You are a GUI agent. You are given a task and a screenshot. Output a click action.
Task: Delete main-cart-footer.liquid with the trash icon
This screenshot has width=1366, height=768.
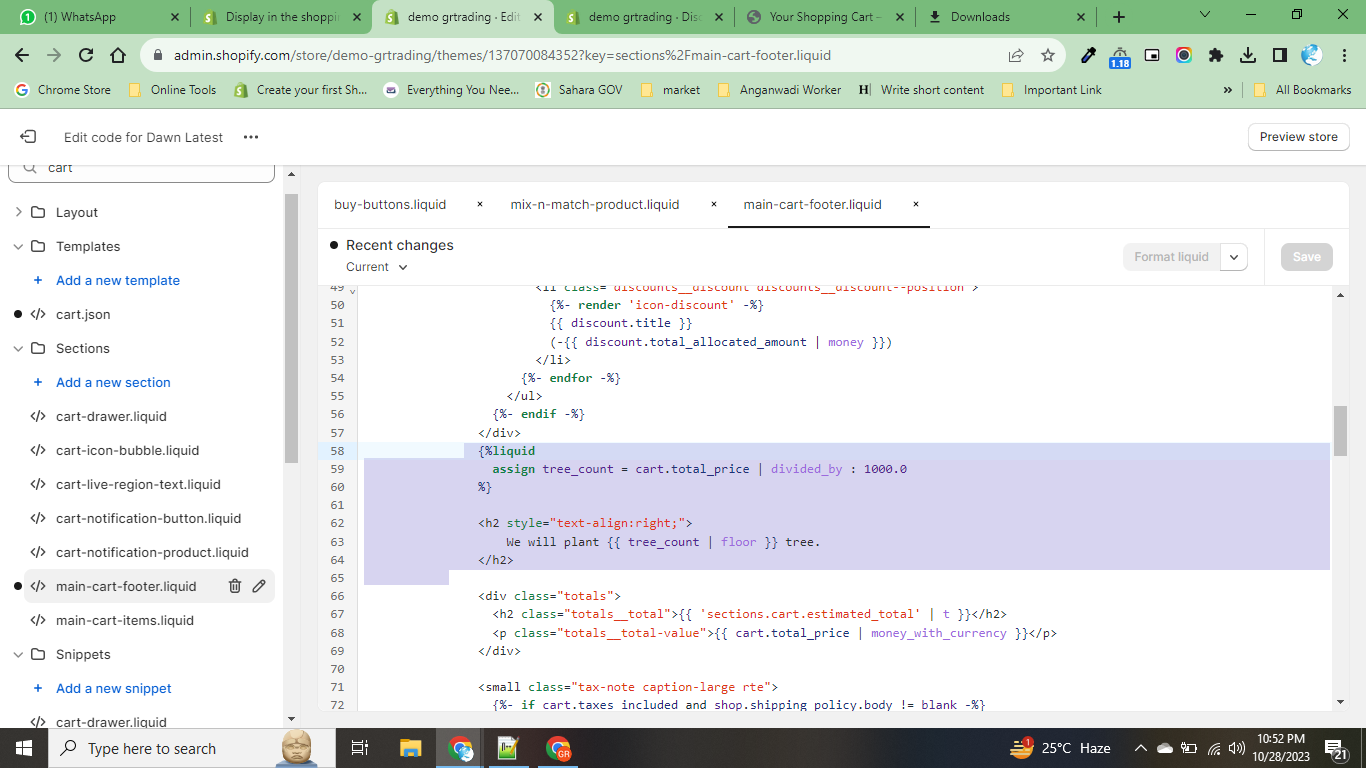(x=234, y=586)
